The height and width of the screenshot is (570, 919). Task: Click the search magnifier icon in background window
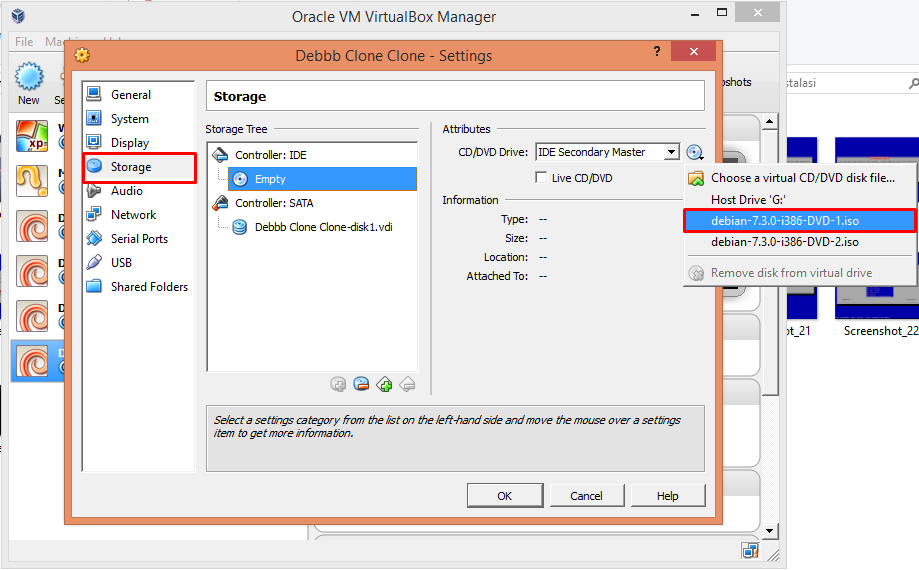tap(913, 84)
